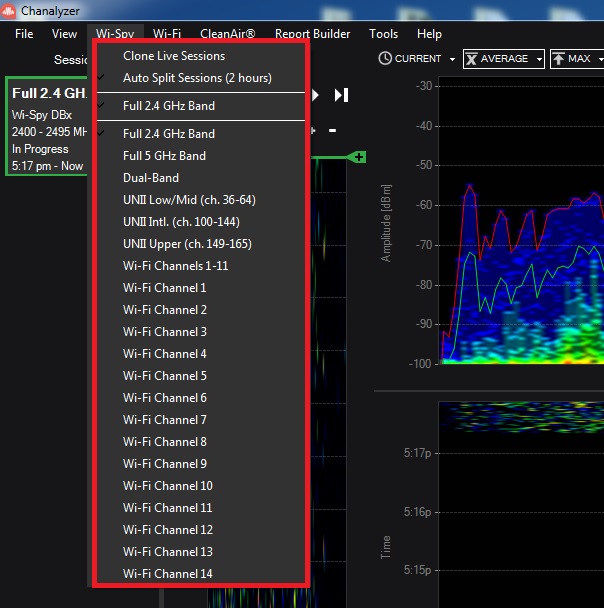Open the Report Builder menu

click(312, 34)
